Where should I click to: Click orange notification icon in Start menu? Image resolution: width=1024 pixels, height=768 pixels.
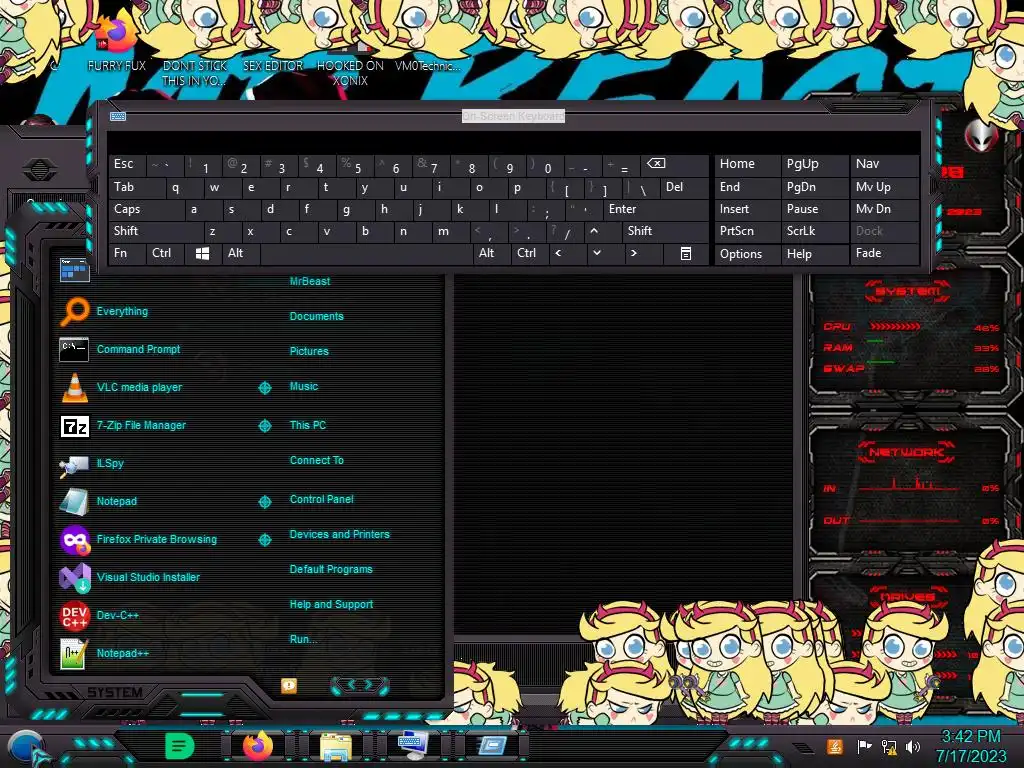pos(289,686)
